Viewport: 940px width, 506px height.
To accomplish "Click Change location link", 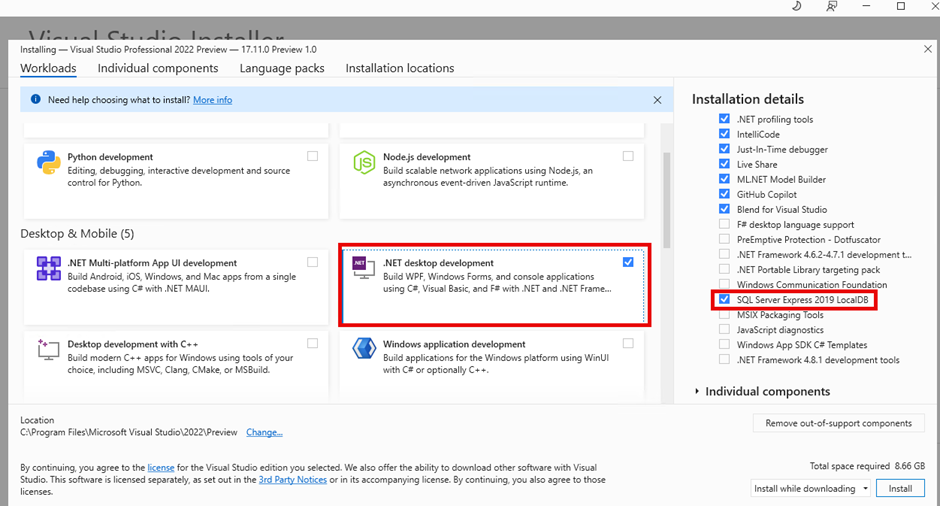I will [x=264, y=432].
